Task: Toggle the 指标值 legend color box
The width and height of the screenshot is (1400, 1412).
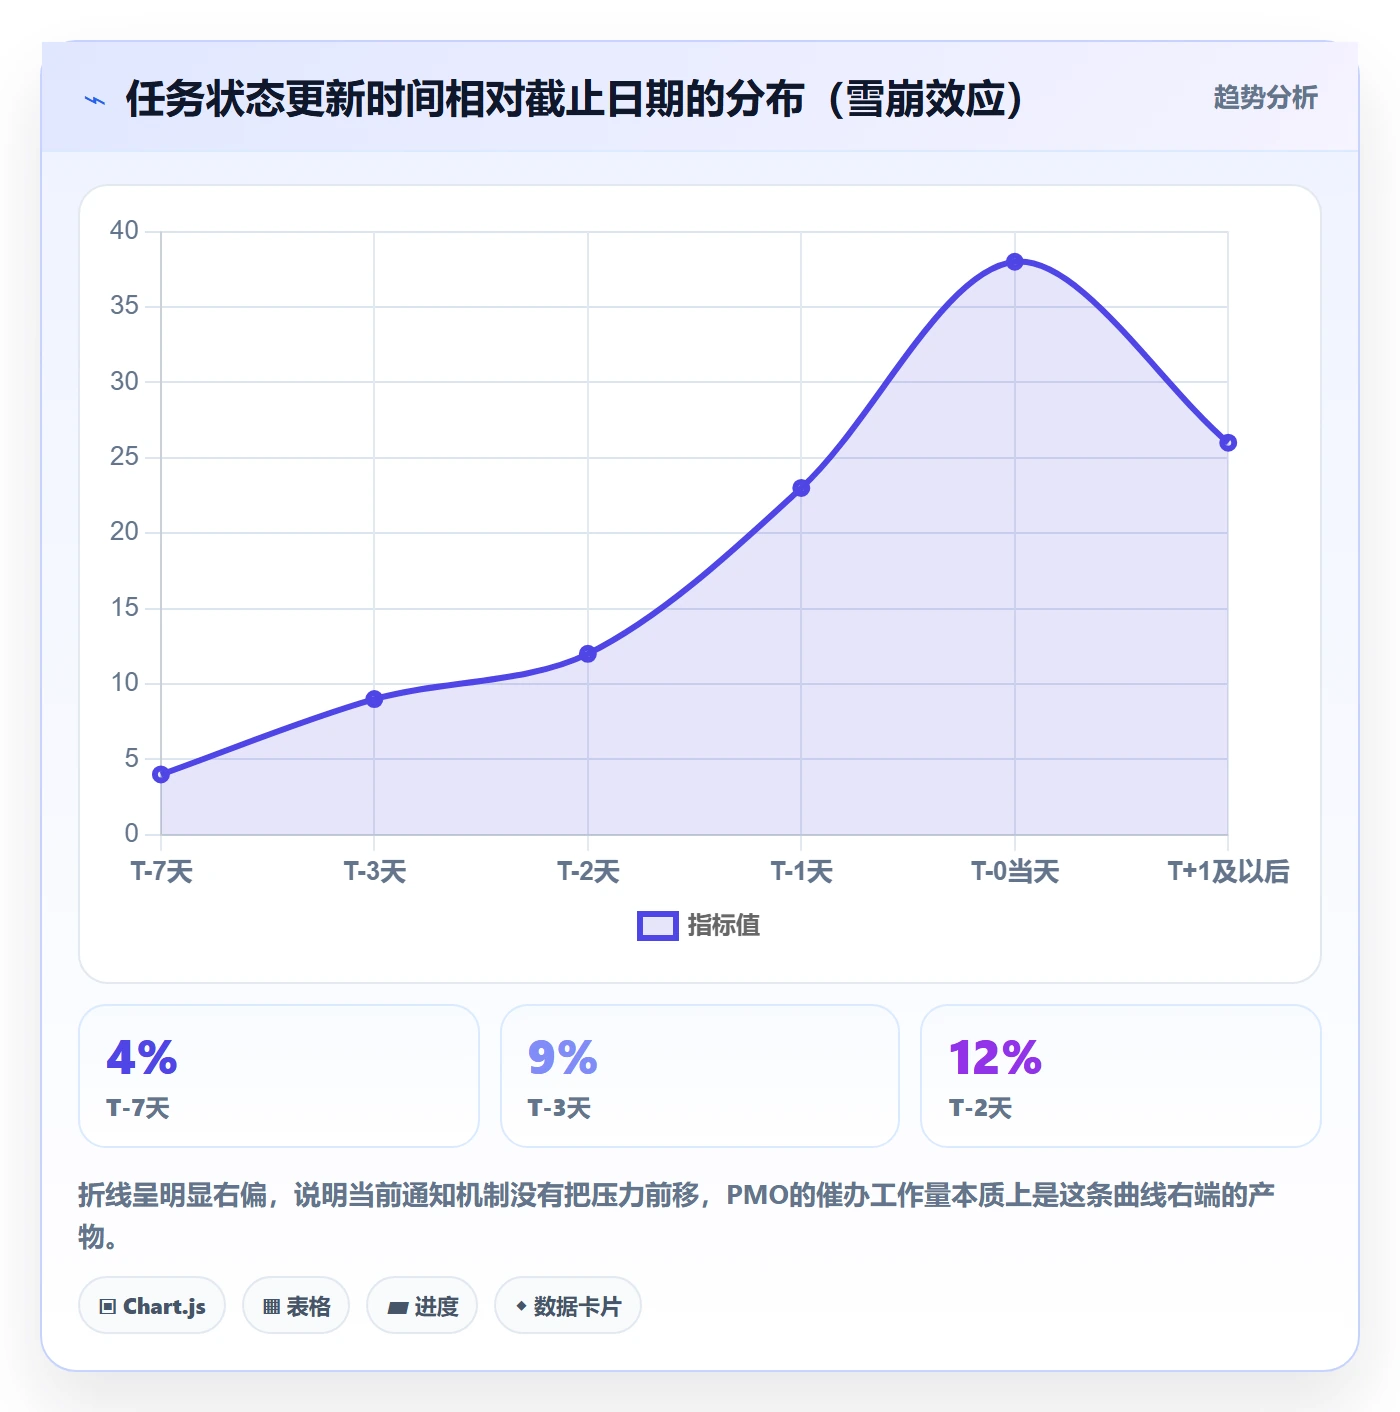Action: [x=658, y=926]
